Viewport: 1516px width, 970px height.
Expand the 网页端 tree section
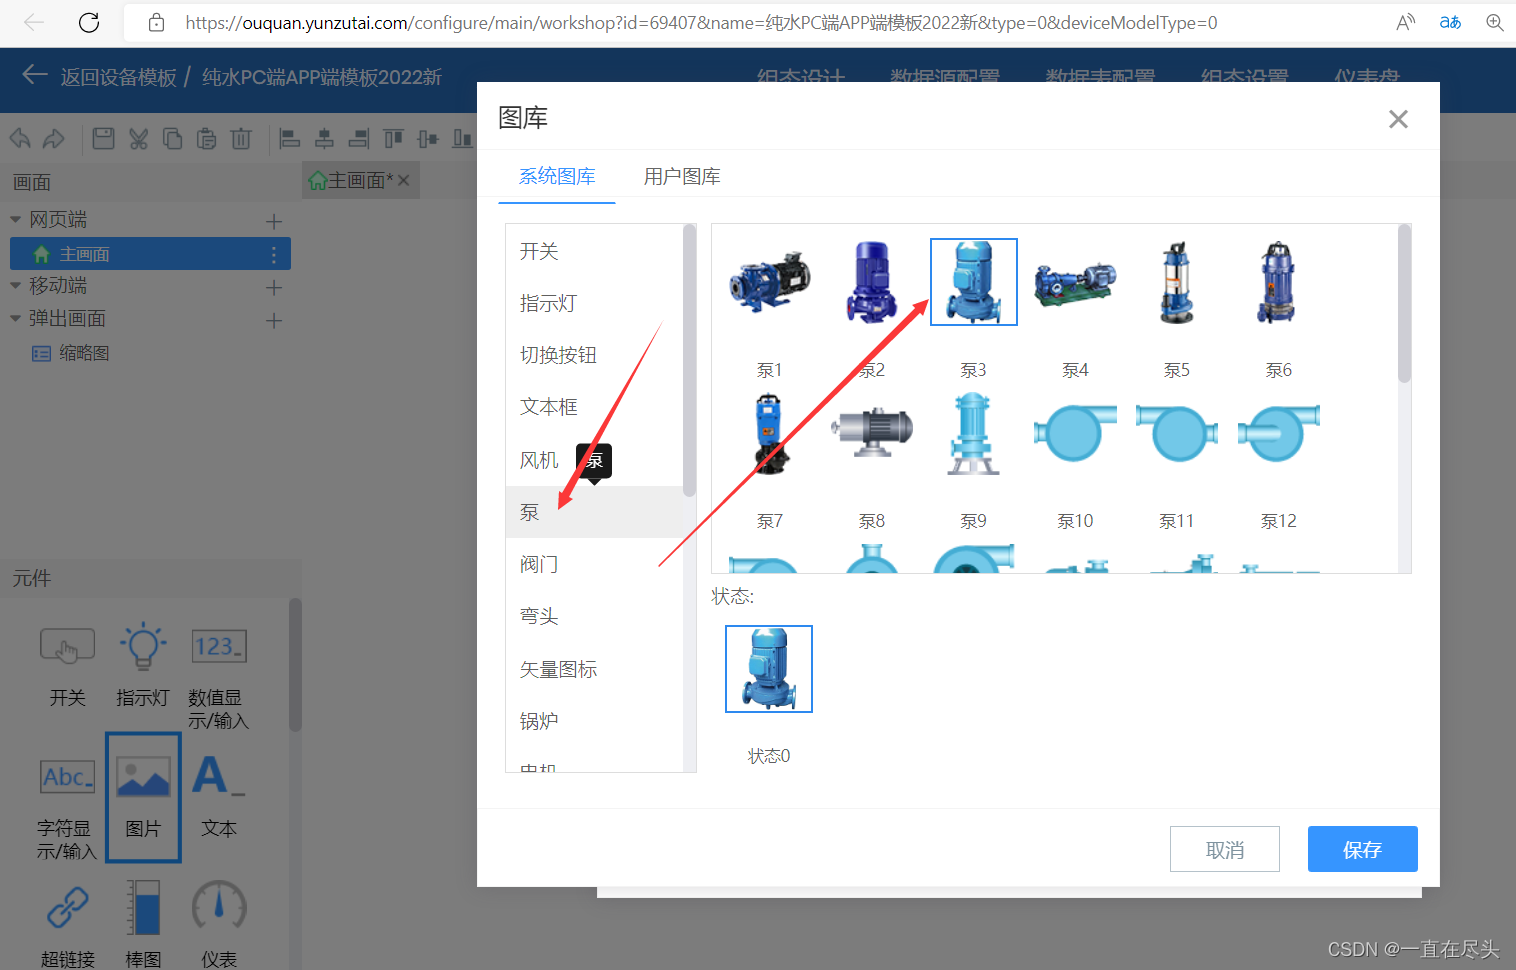point(14,218)
